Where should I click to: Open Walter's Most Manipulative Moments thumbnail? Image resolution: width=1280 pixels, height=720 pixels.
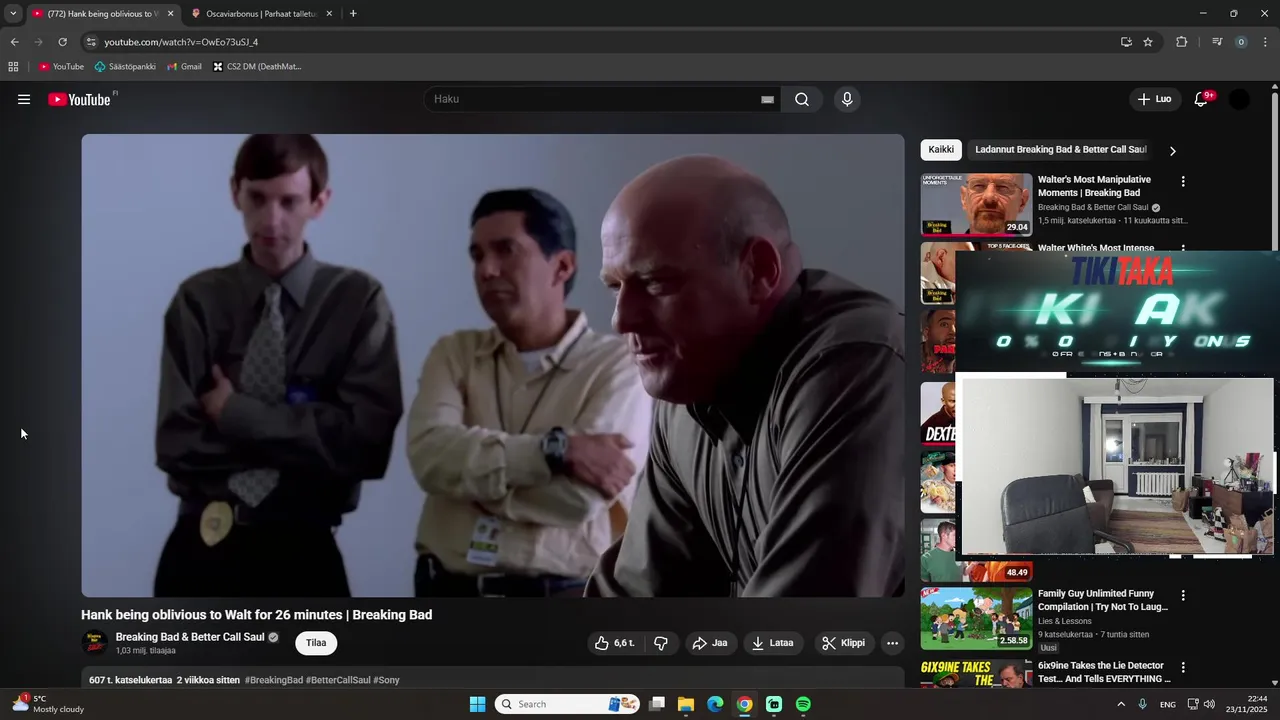coord(976,205)
